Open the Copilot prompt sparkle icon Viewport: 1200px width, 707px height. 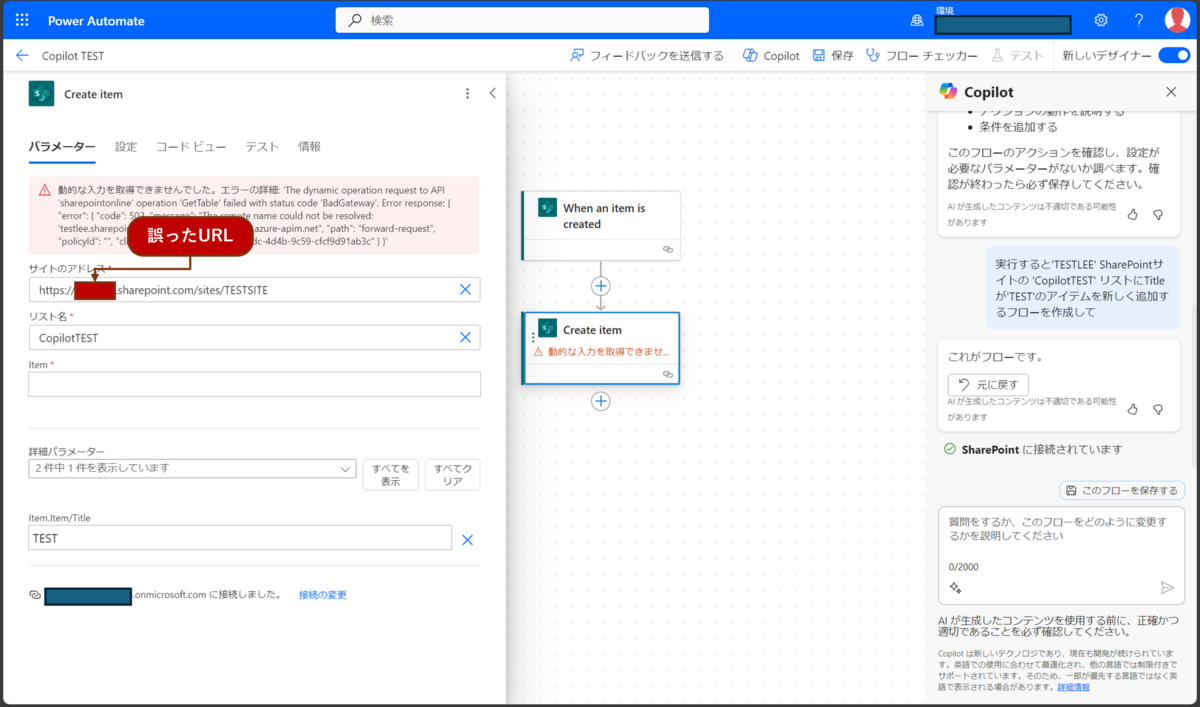(x=955, y=588)
